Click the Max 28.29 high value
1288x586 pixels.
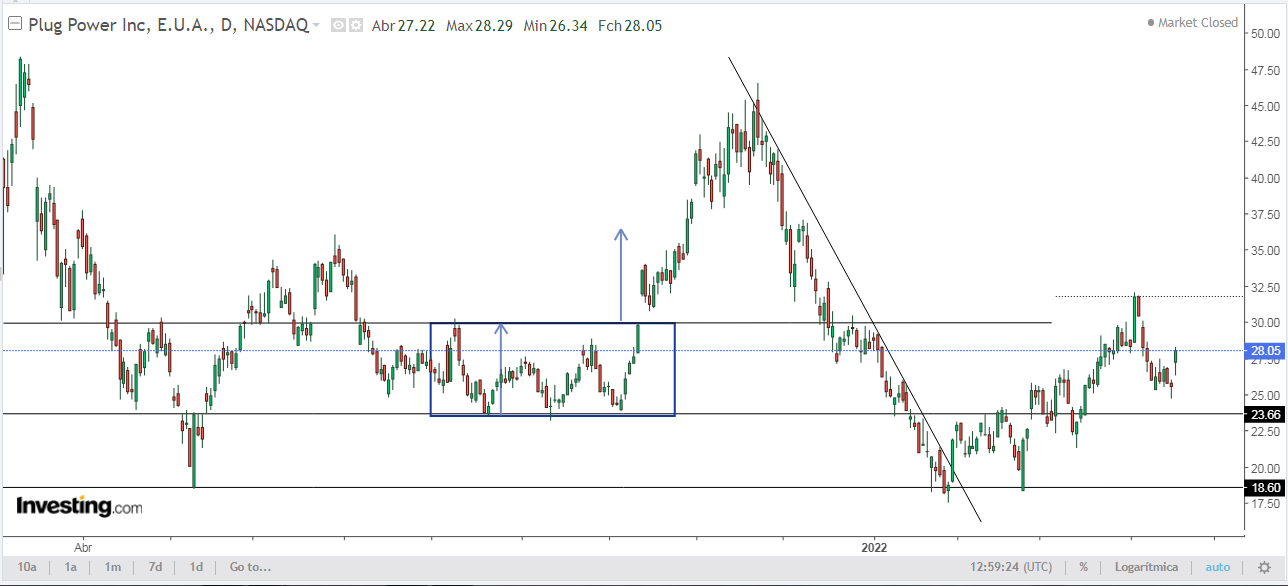(479, 25)
